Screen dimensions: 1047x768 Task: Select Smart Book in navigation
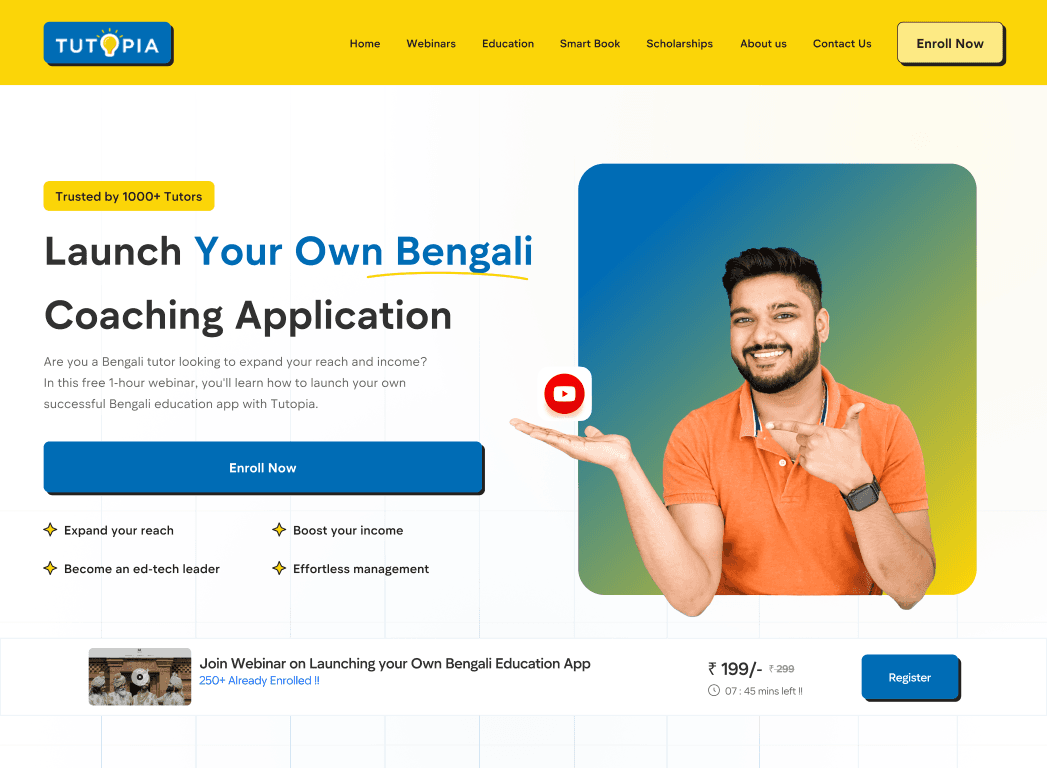point(590,43)
